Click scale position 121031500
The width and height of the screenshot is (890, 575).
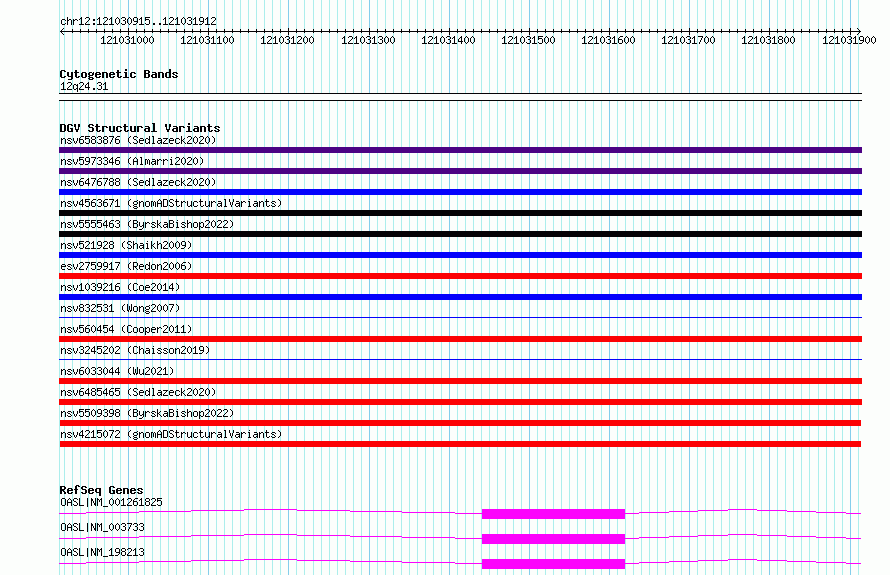point(528,40)
